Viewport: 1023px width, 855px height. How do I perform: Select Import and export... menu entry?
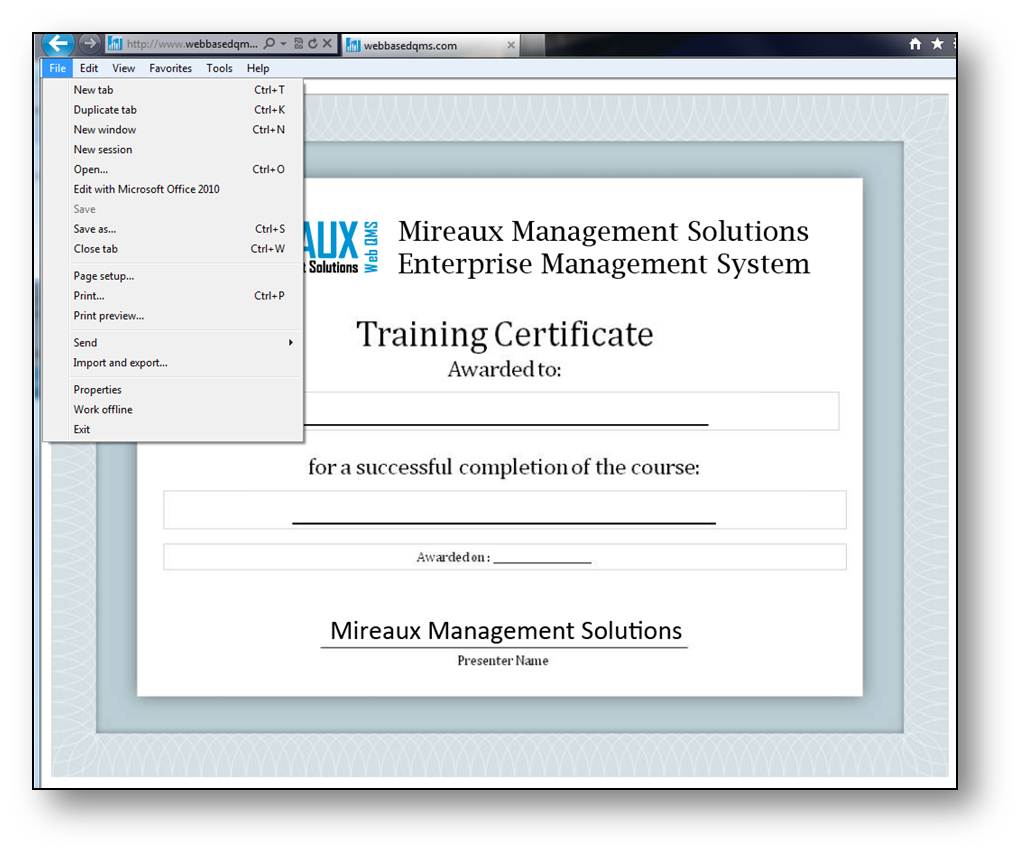173,363
